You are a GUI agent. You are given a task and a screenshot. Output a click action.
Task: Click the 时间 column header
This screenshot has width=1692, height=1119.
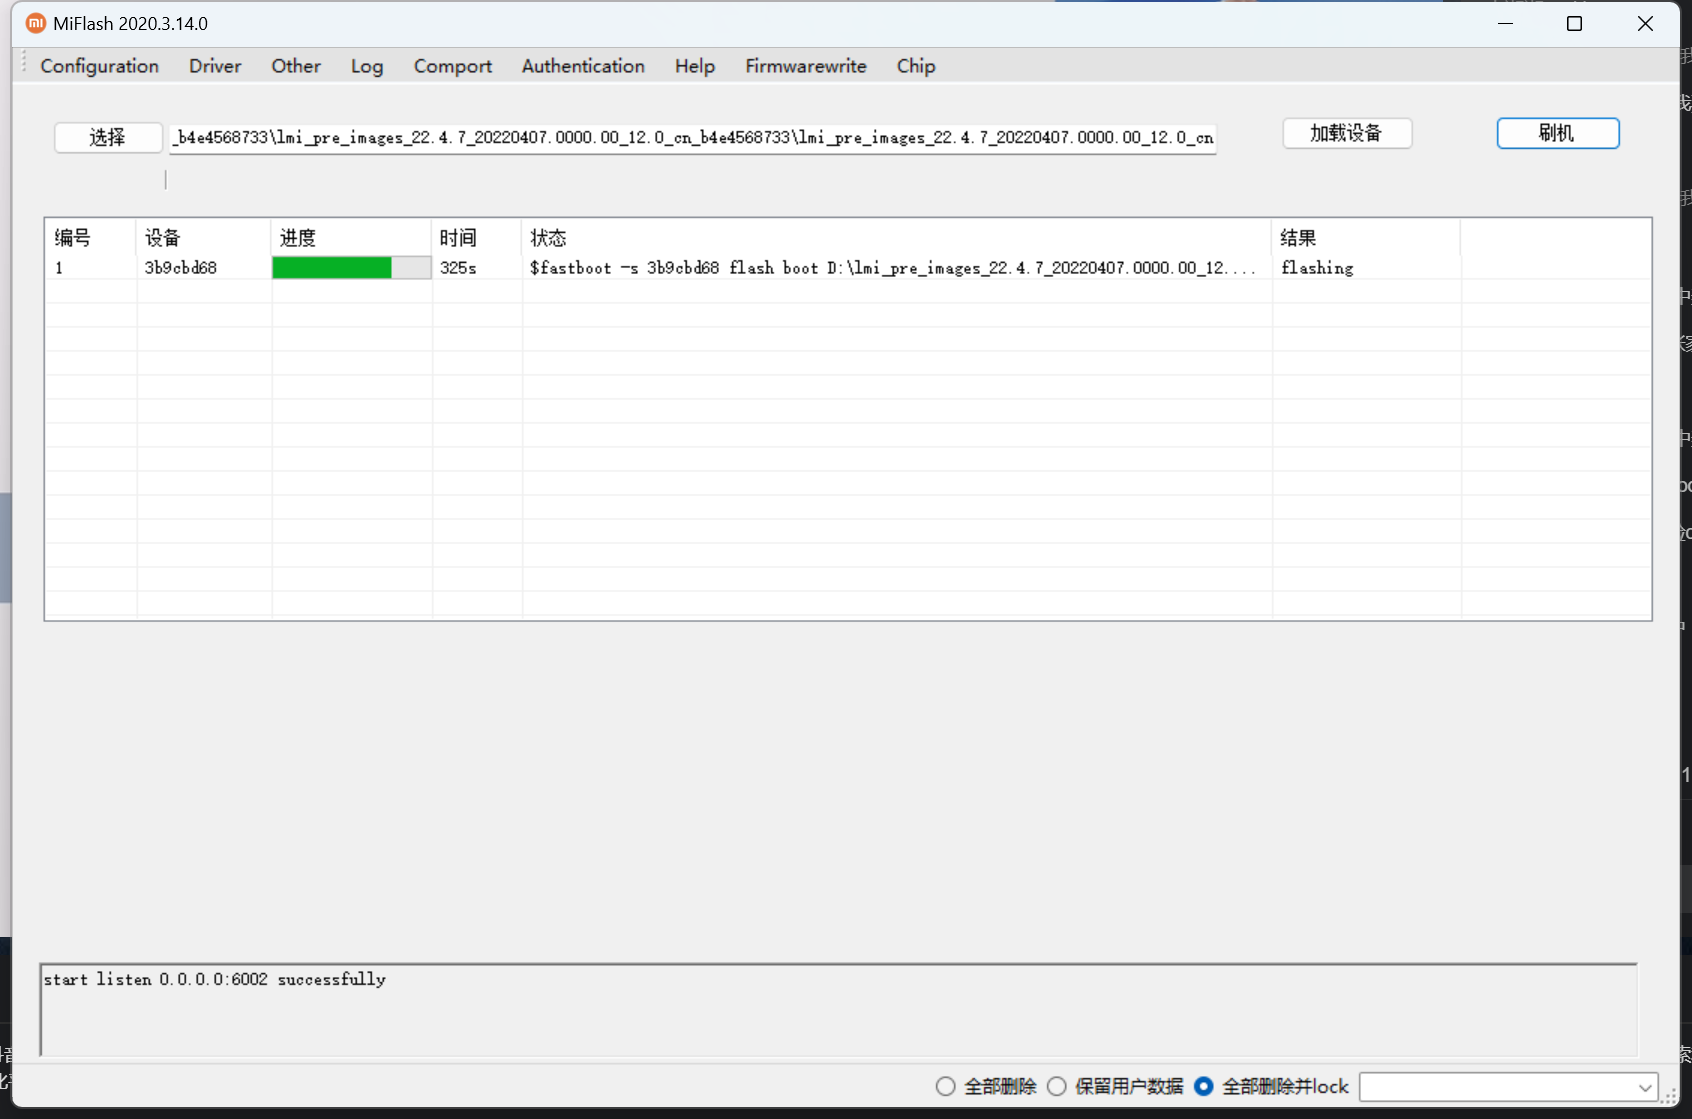point(476,238)
